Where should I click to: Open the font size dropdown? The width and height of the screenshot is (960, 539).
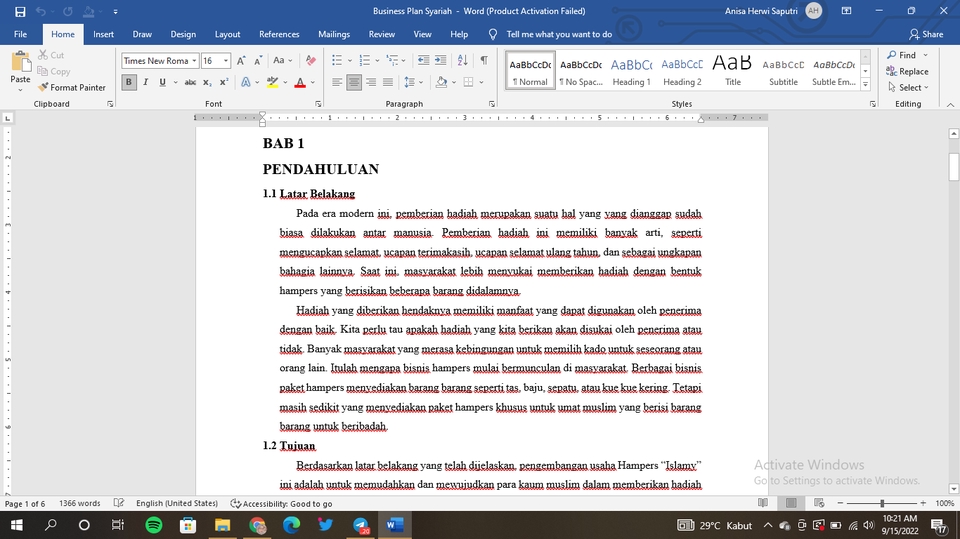226,61
